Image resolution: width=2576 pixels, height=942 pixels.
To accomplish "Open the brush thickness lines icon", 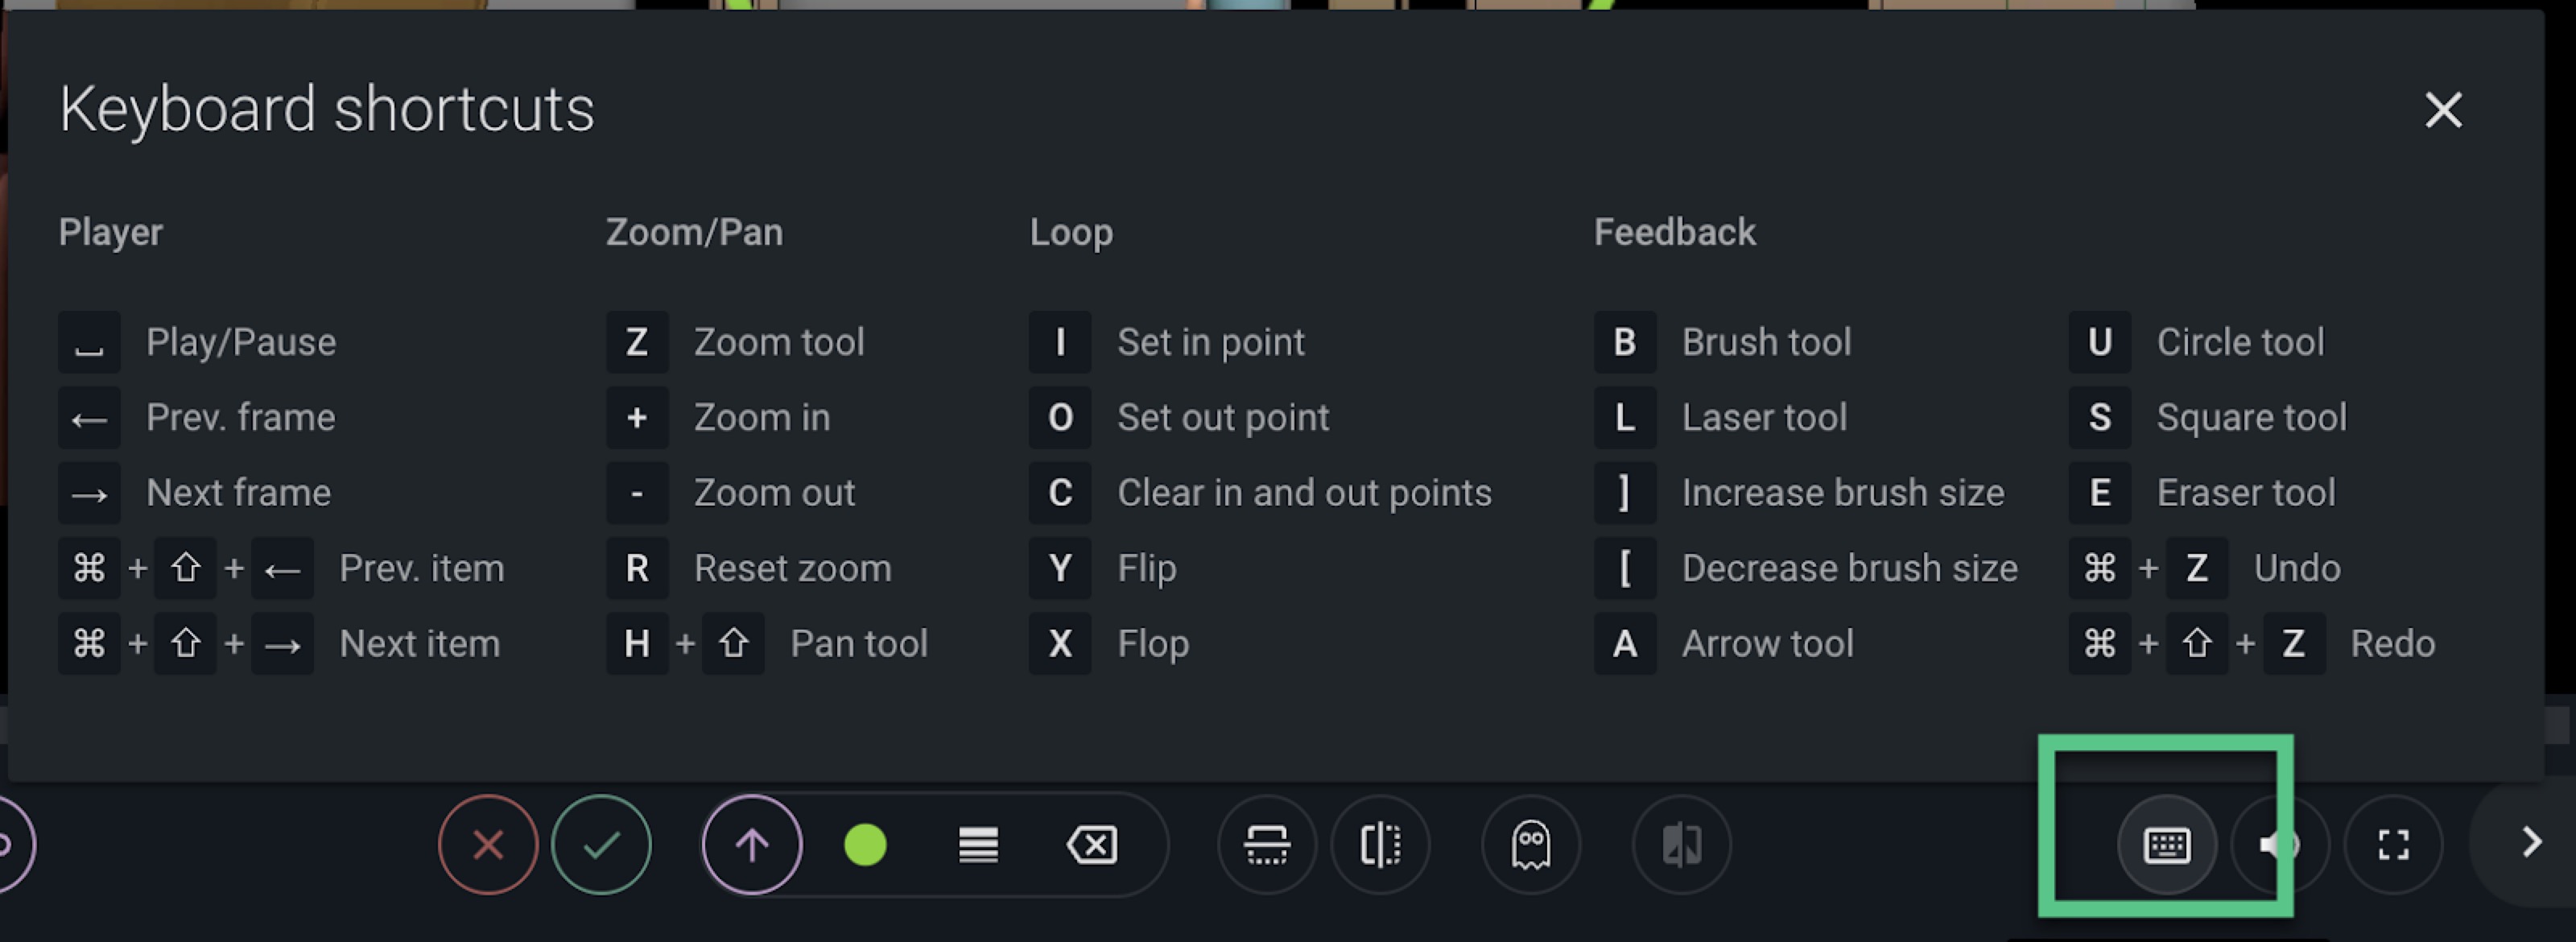I will point(978,845).
